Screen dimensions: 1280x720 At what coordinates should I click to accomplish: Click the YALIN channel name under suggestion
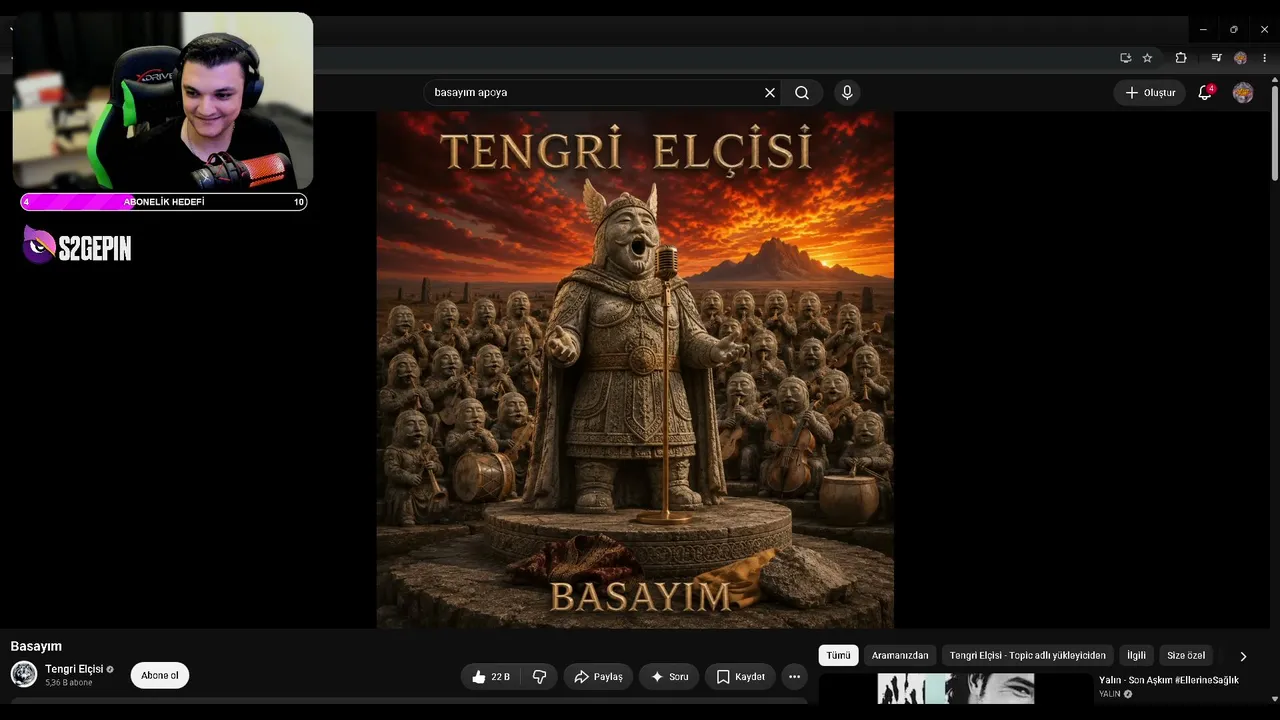1110,694
